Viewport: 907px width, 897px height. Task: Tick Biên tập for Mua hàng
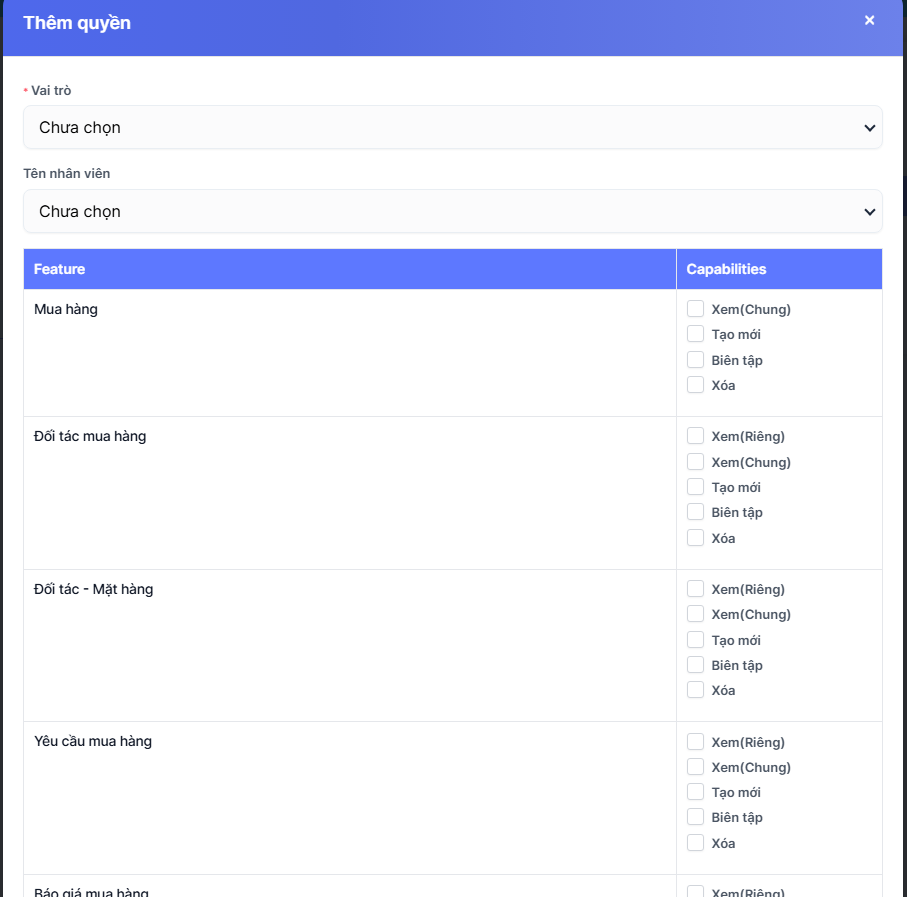[696, 360]
